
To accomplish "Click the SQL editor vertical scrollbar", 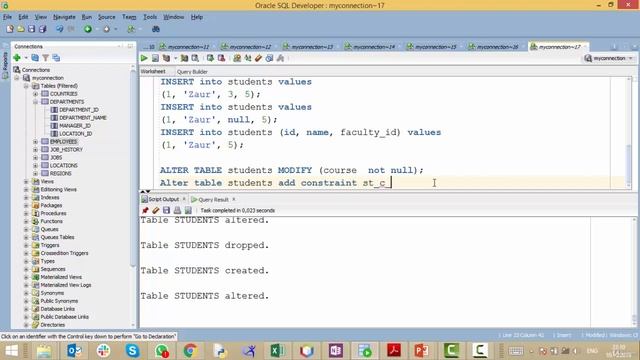I will point(629,133).
